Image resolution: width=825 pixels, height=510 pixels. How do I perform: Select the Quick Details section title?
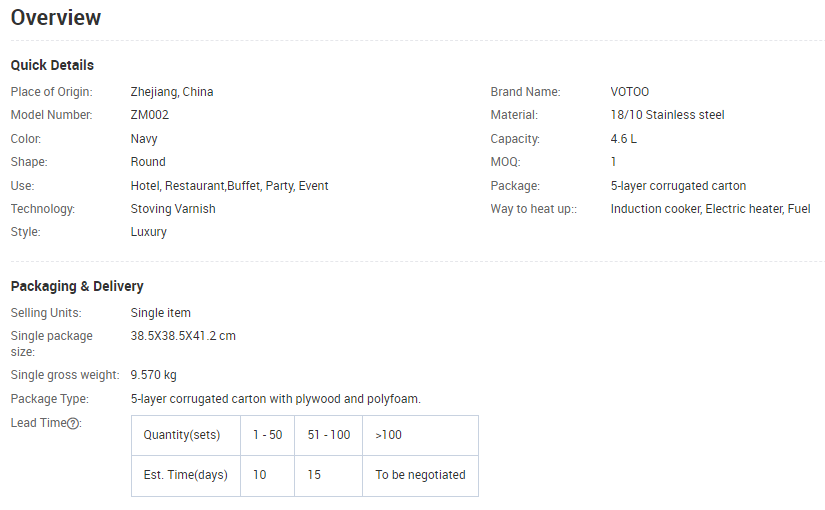point(52,65)
